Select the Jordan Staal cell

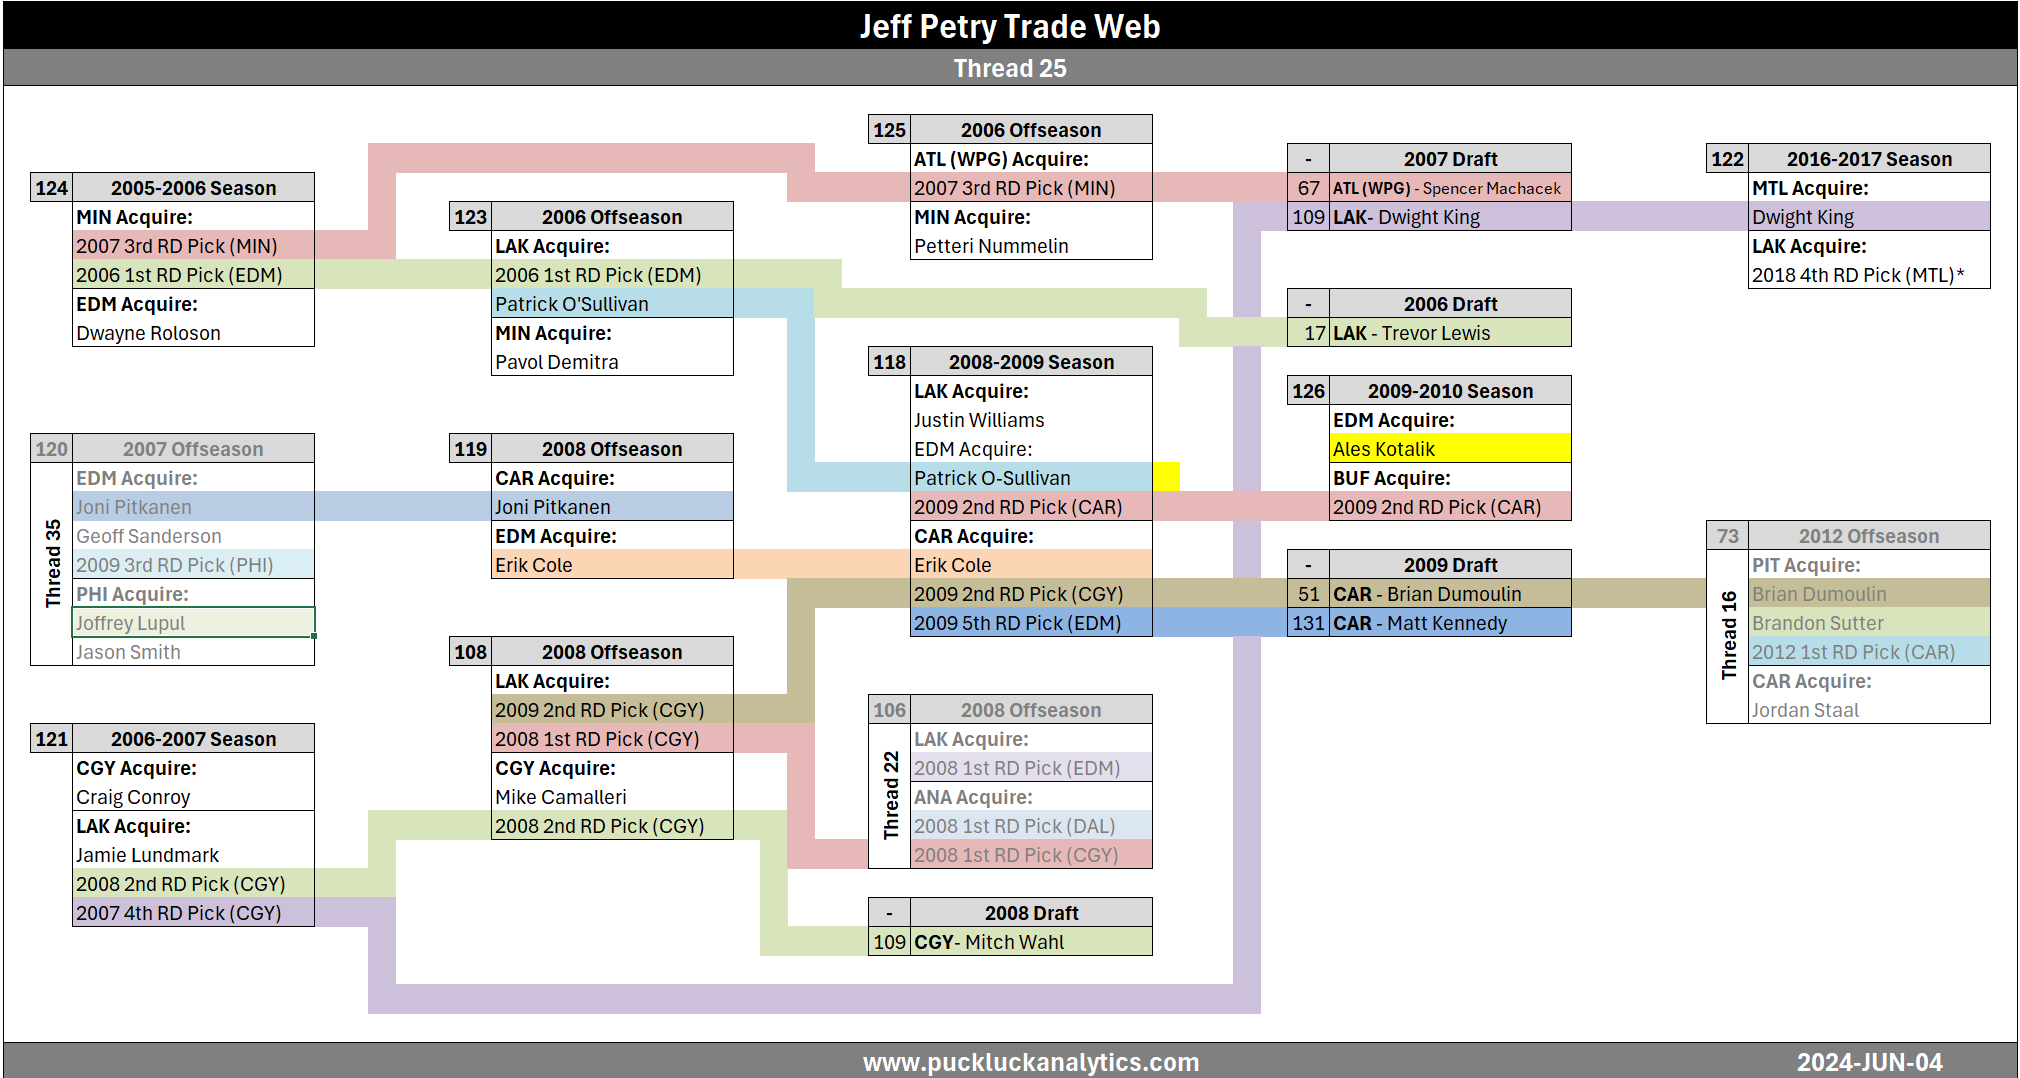(1868, 710)
